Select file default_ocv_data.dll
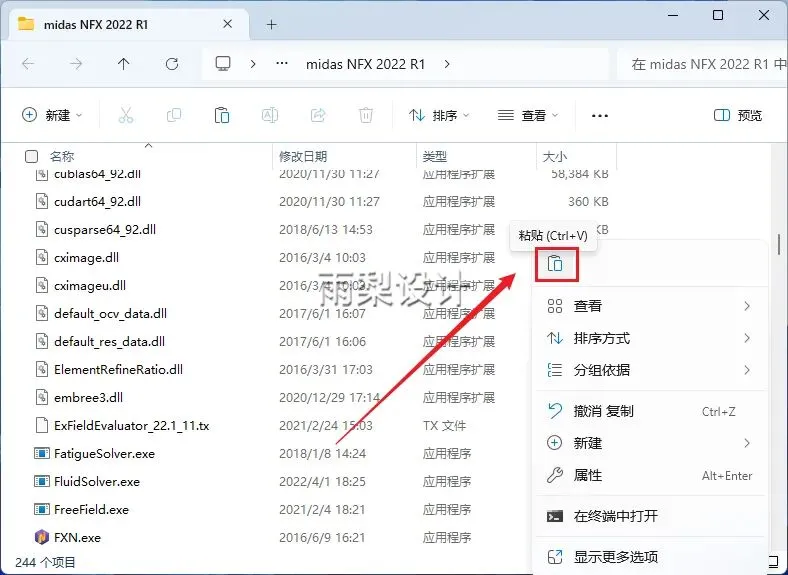This screenshot has height=575, width=788. (x=111, y=313)
